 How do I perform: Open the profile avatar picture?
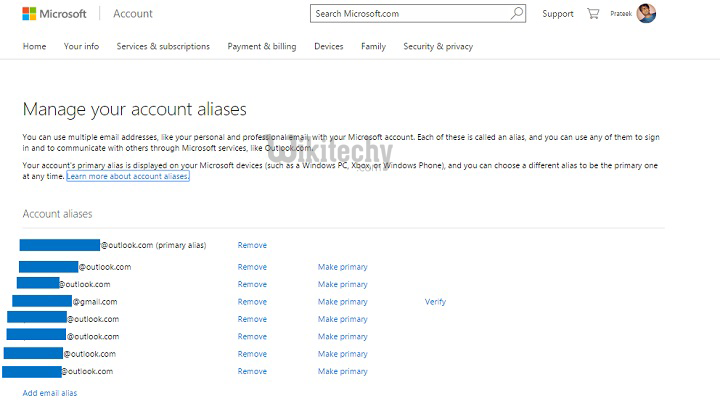click(x=646, y=14)
